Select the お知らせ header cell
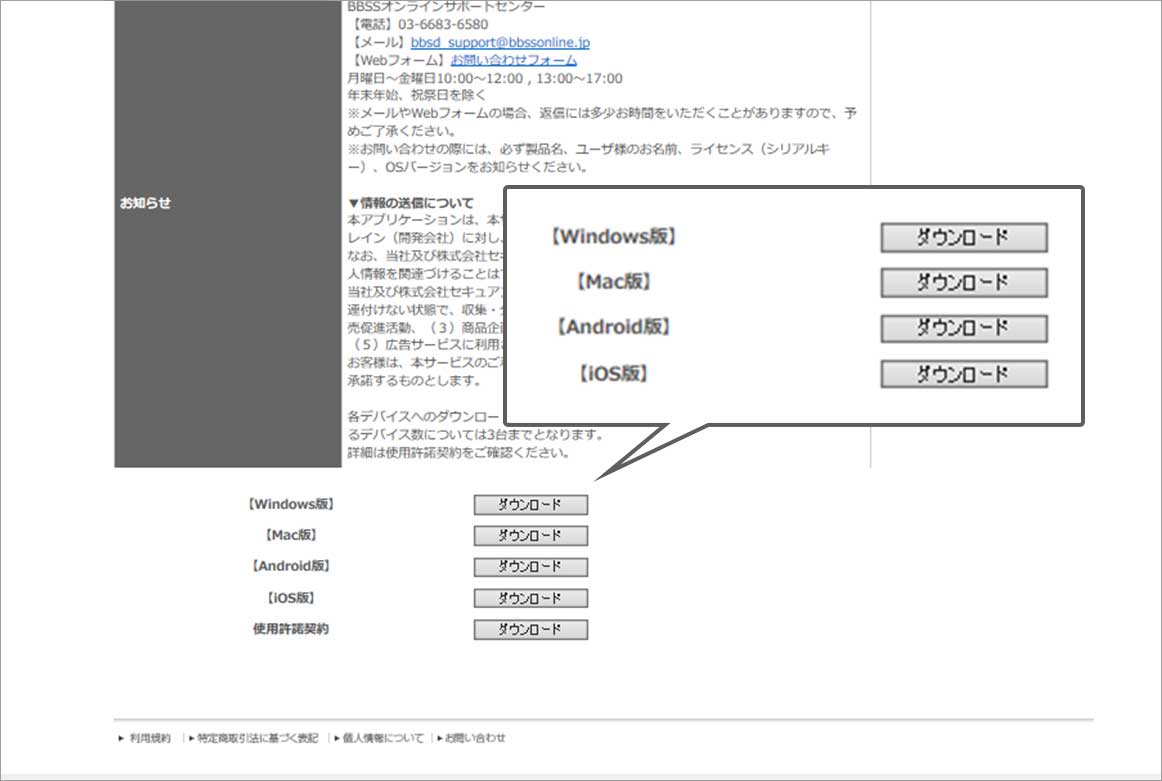This screenshot has width=1162, height=781. [146, 203]
